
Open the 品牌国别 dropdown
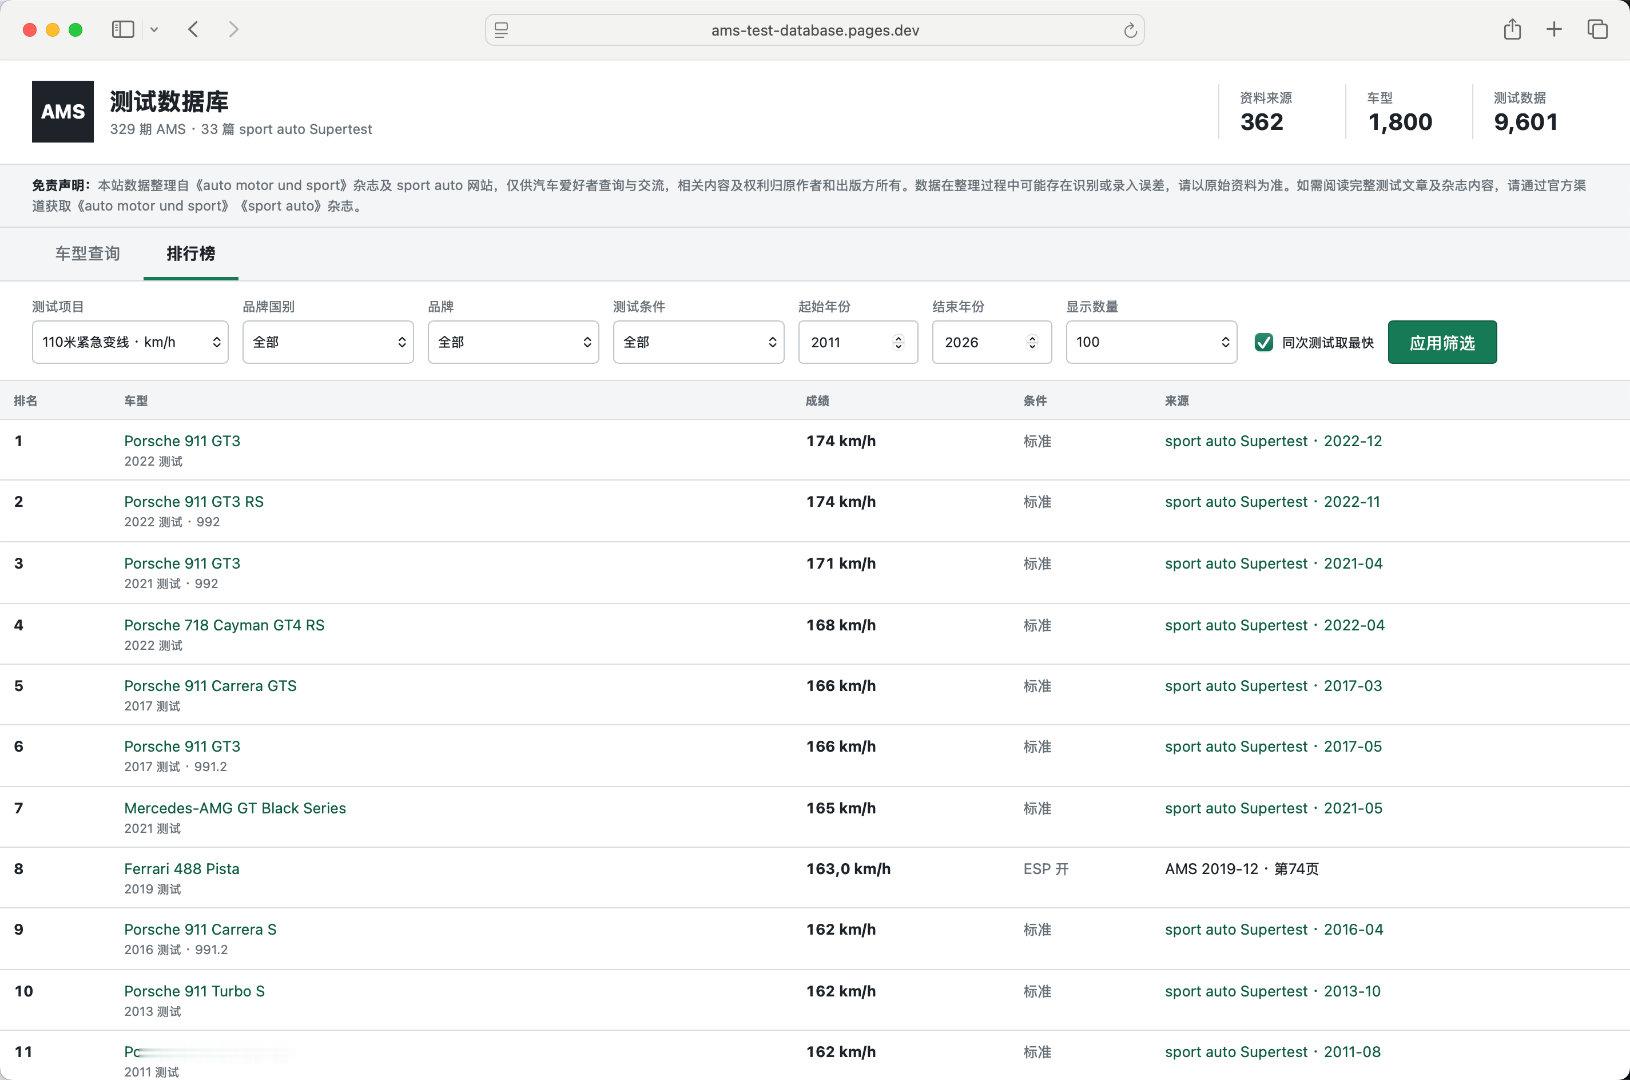328,342
